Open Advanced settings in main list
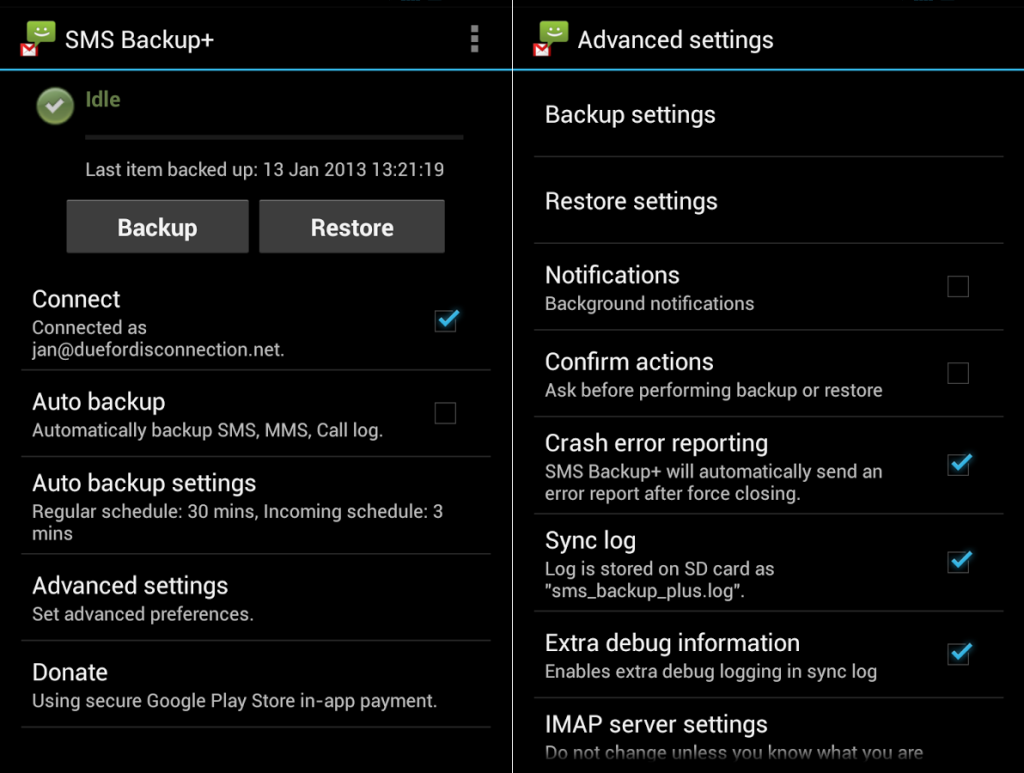The height and width of the screenshot is (773, 1024). click(x=256, y=597)
